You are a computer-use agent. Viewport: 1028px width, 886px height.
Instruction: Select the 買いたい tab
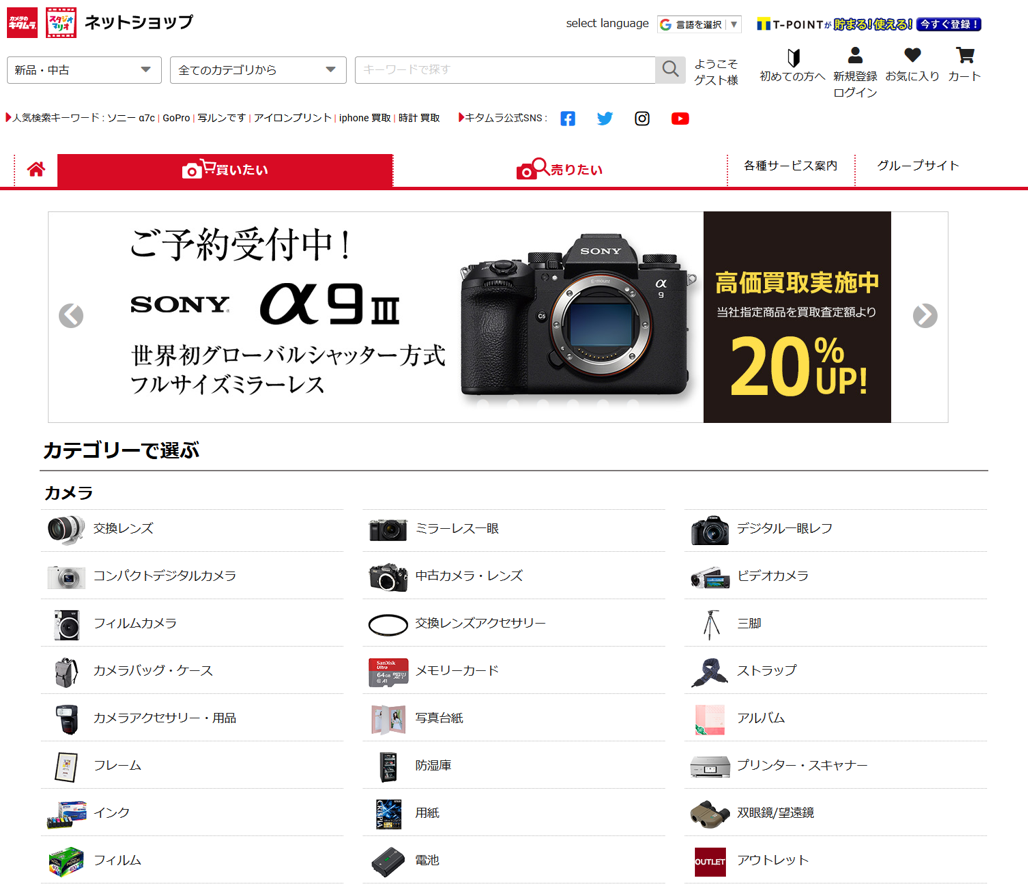click(x=225, y=170)
